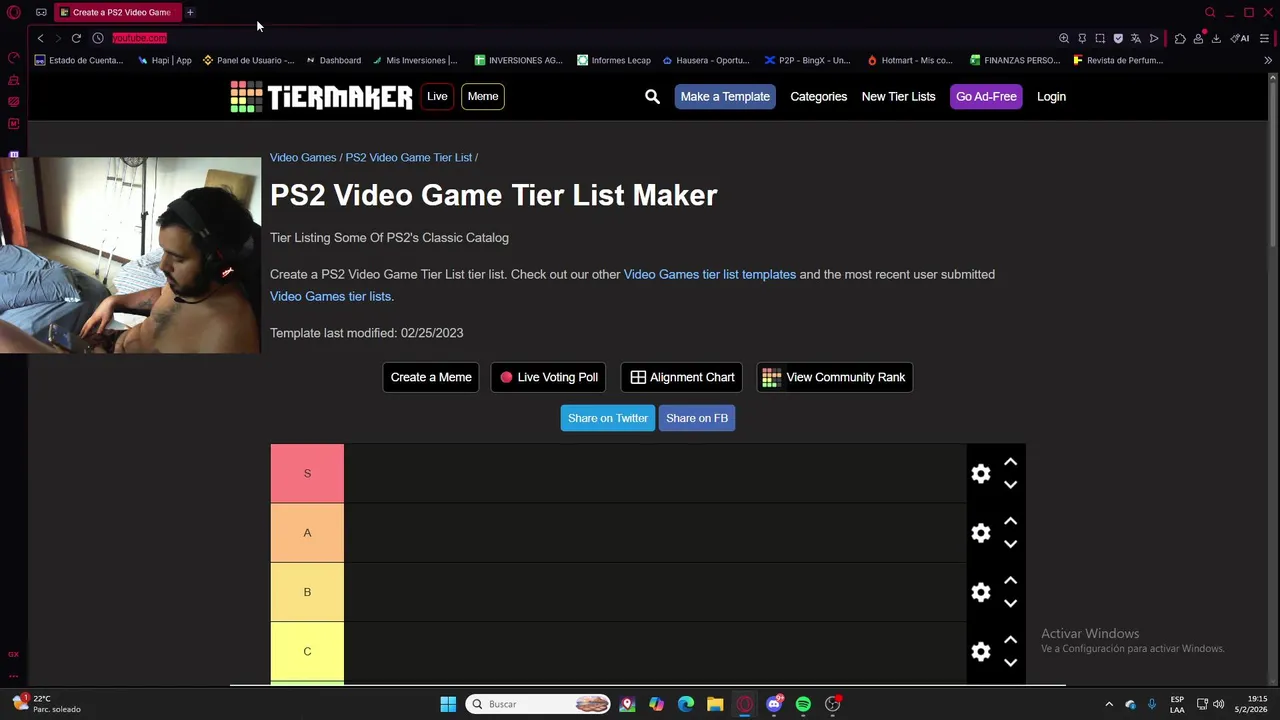
Task: Open the extensions cube icon
Action: (x=1180, y=38)
